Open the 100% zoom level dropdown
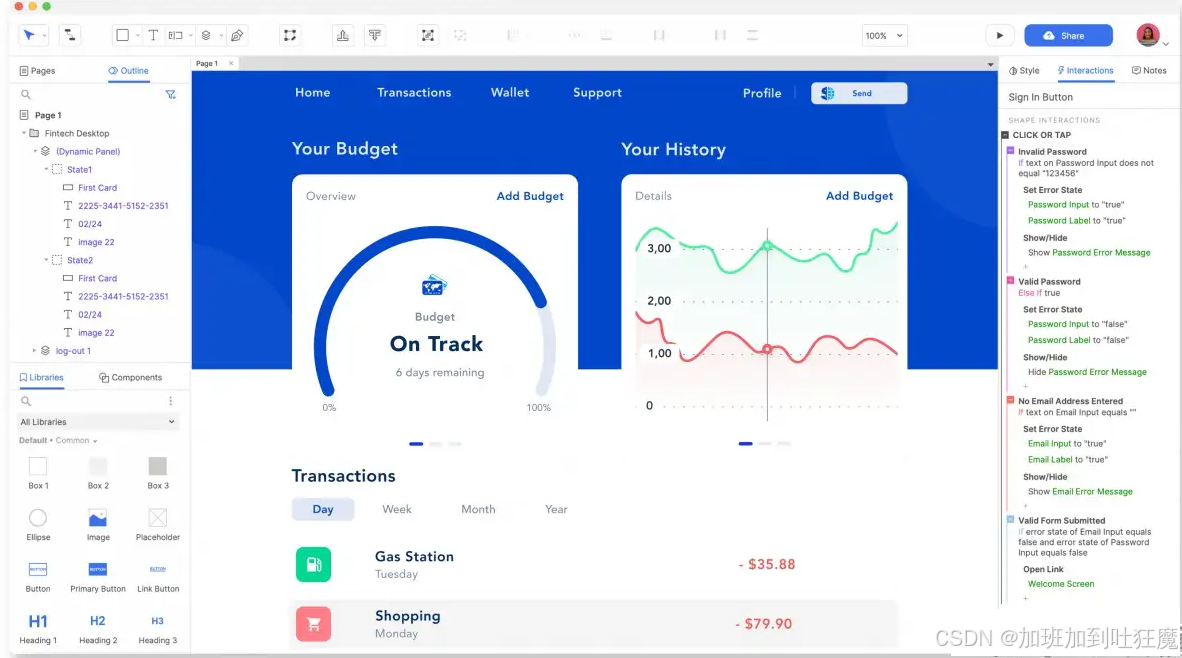 pos(884,35)
